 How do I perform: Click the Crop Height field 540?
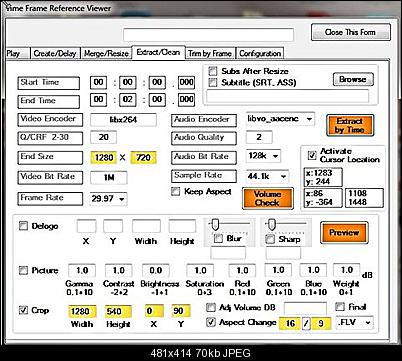118,311
